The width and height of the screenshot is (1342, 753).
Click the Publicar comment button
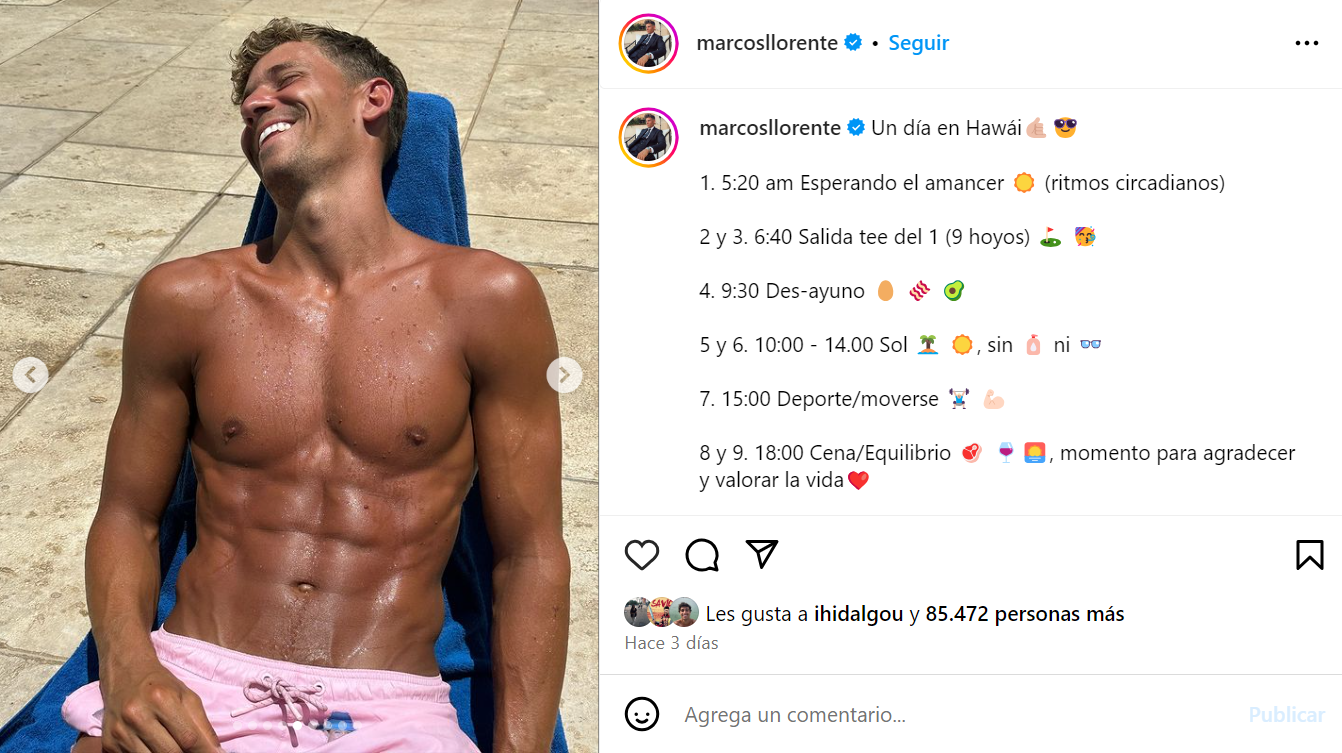(1287, 715)
